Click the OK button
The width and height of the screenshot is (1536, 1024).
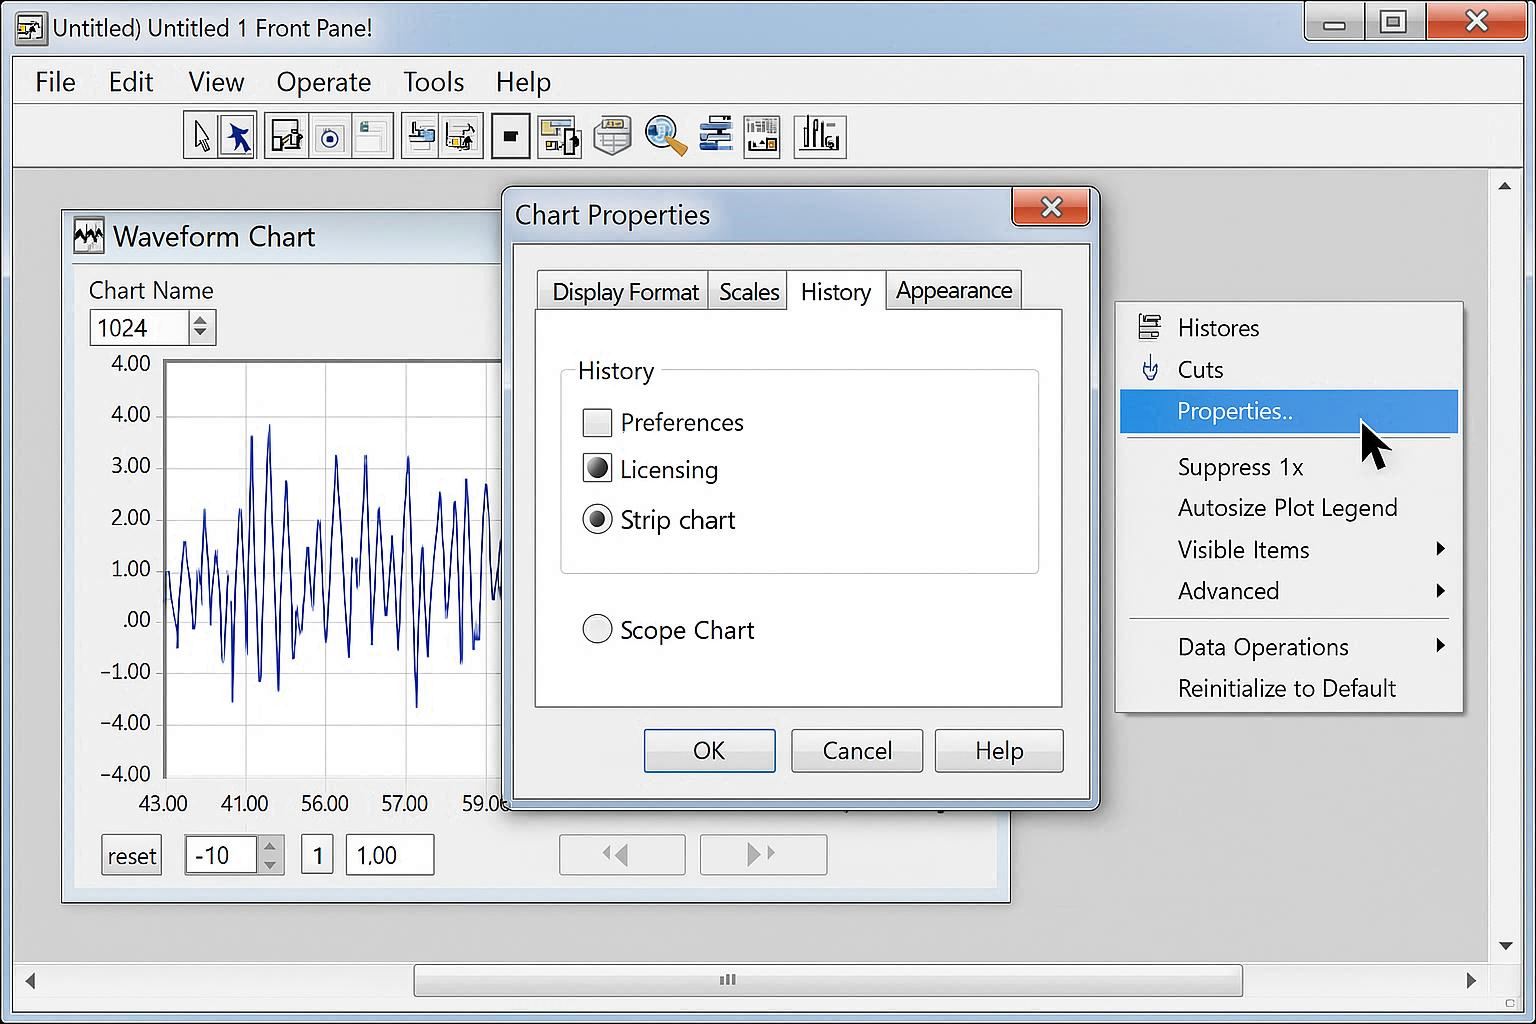(x=709, y=750)
